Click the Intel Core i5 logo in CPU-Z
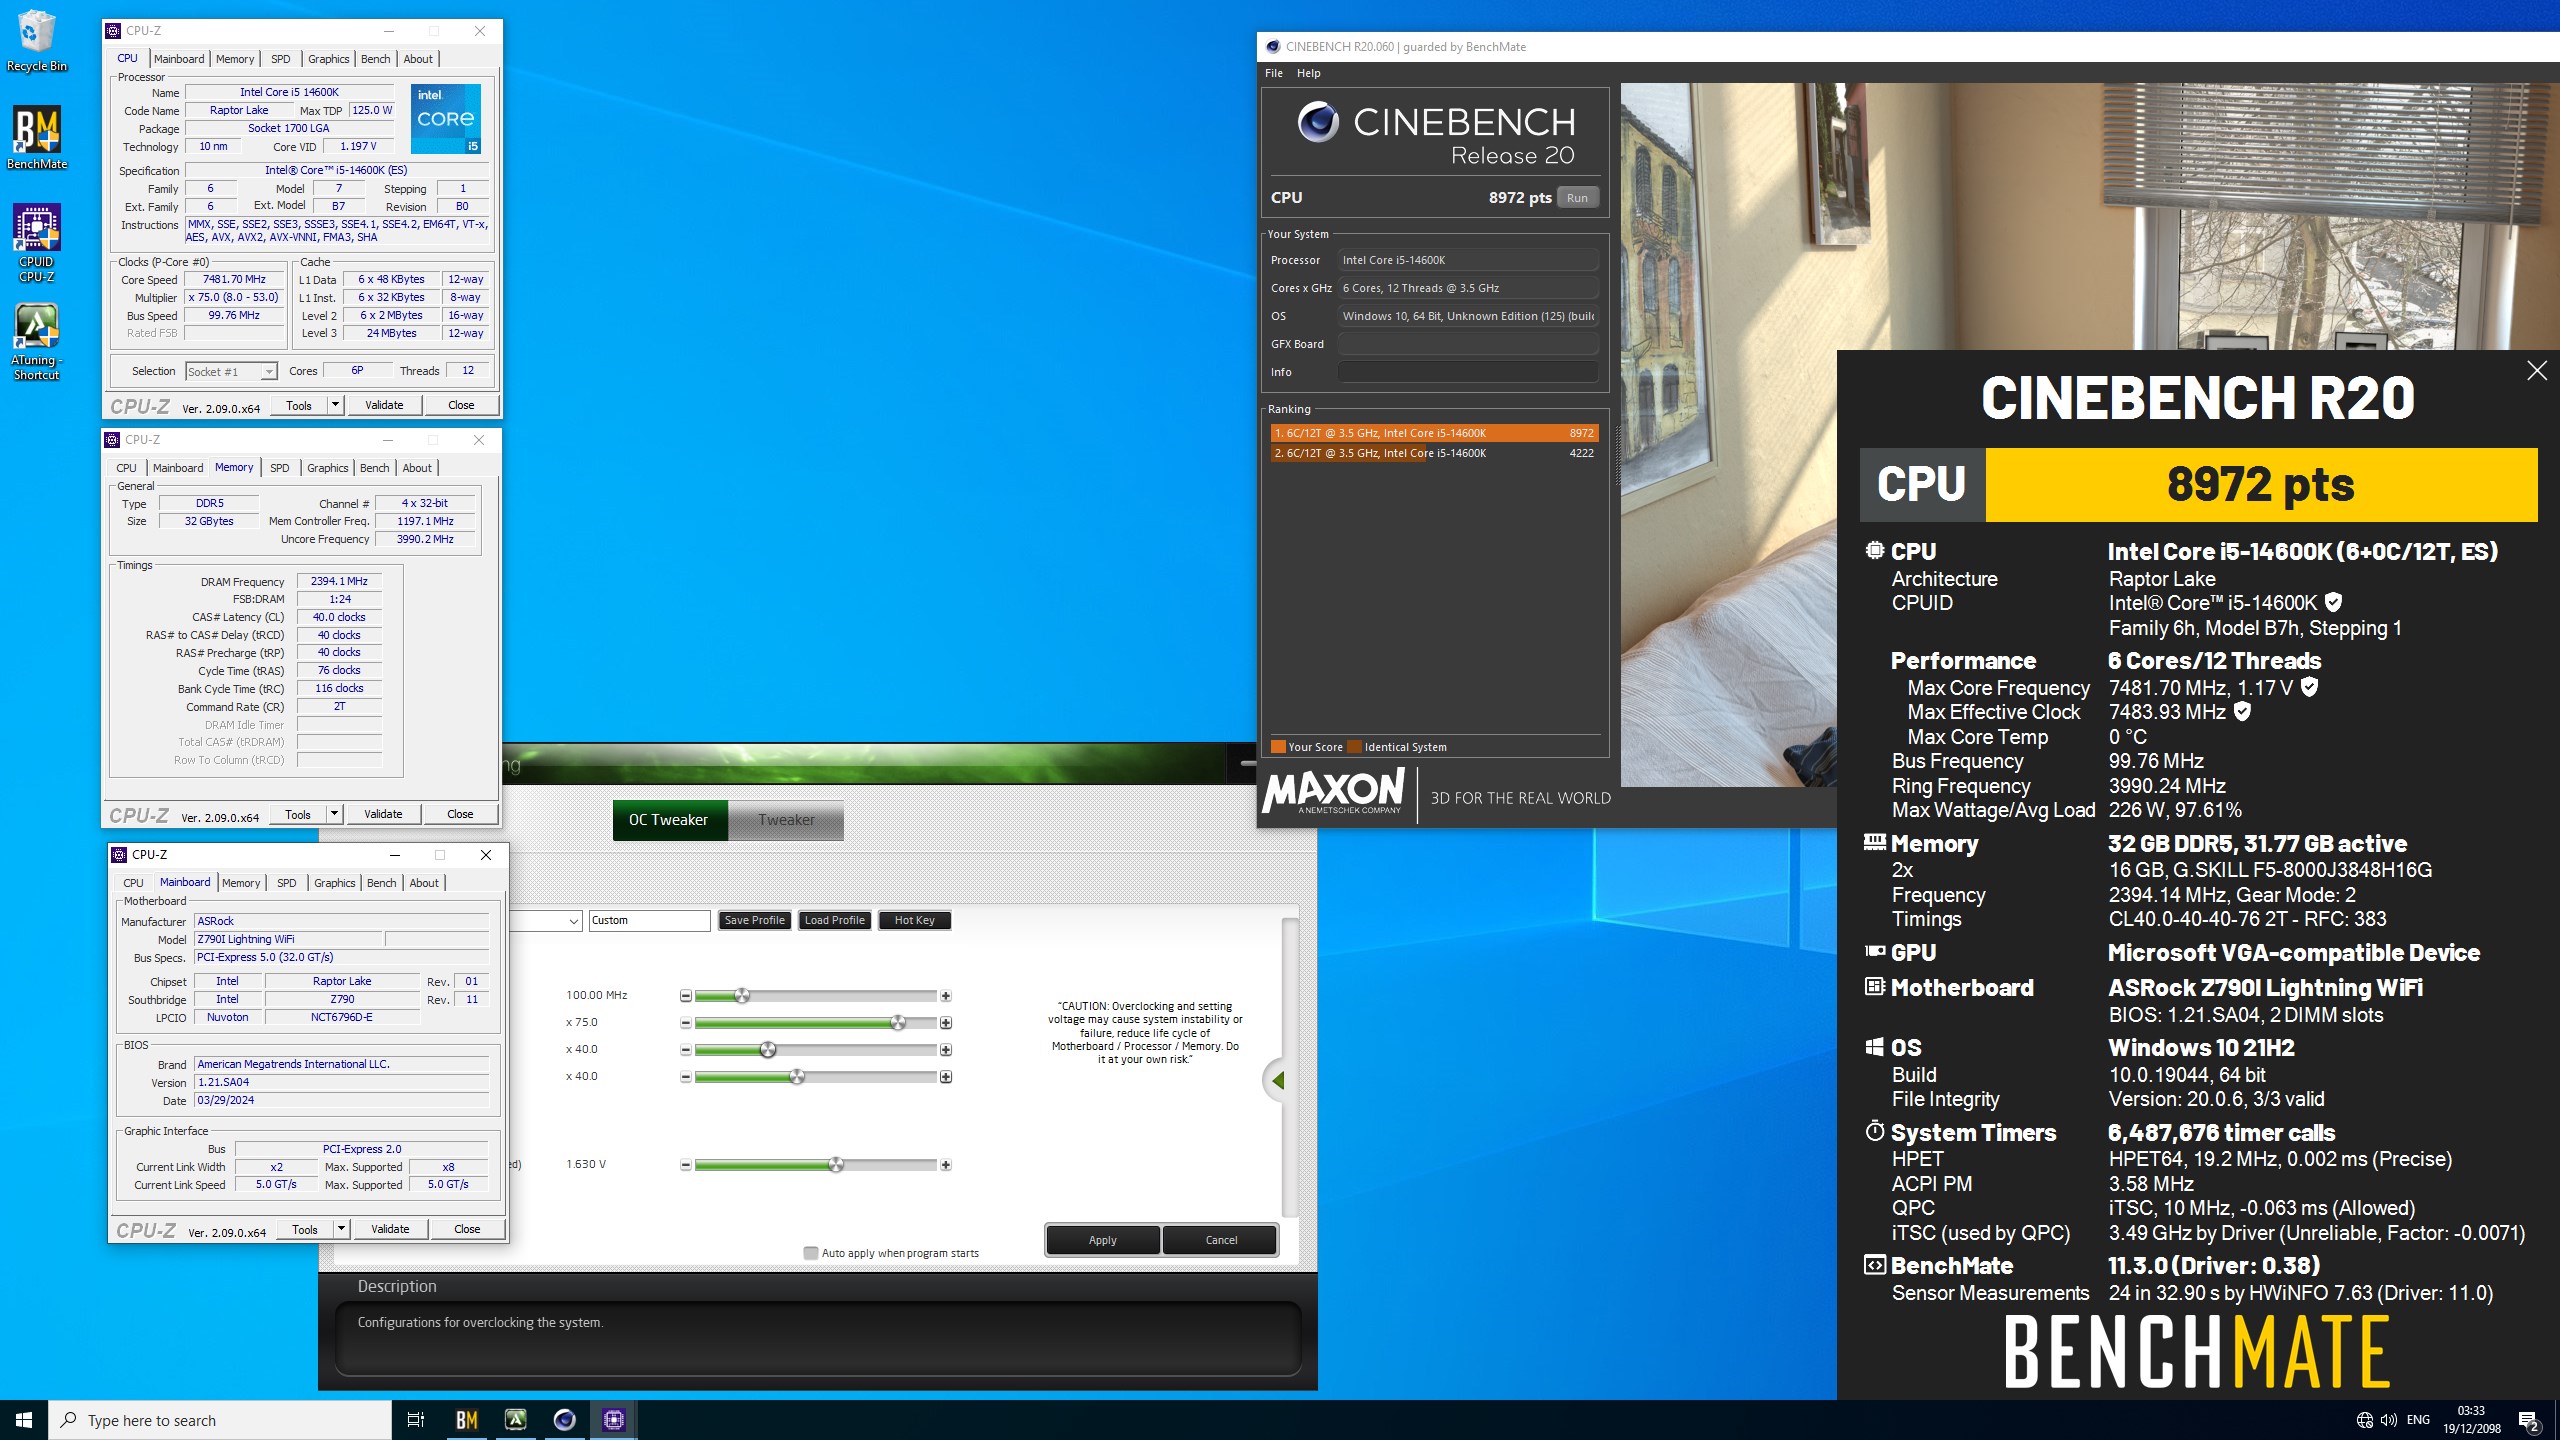 pos(446,118)
